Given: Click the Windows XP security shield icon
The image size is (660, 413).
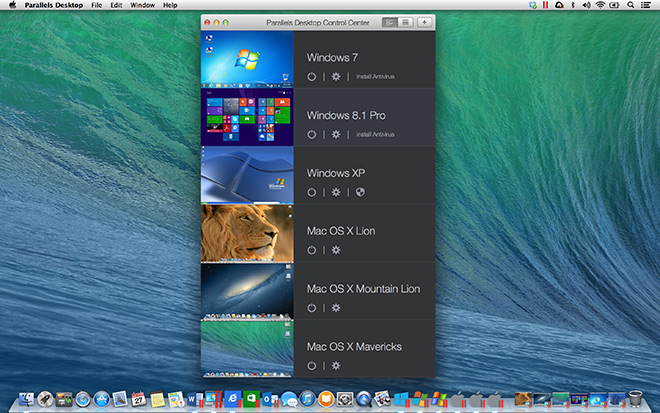Looking at the screenshot, I should pyautogui.click(x=360, y=192).
